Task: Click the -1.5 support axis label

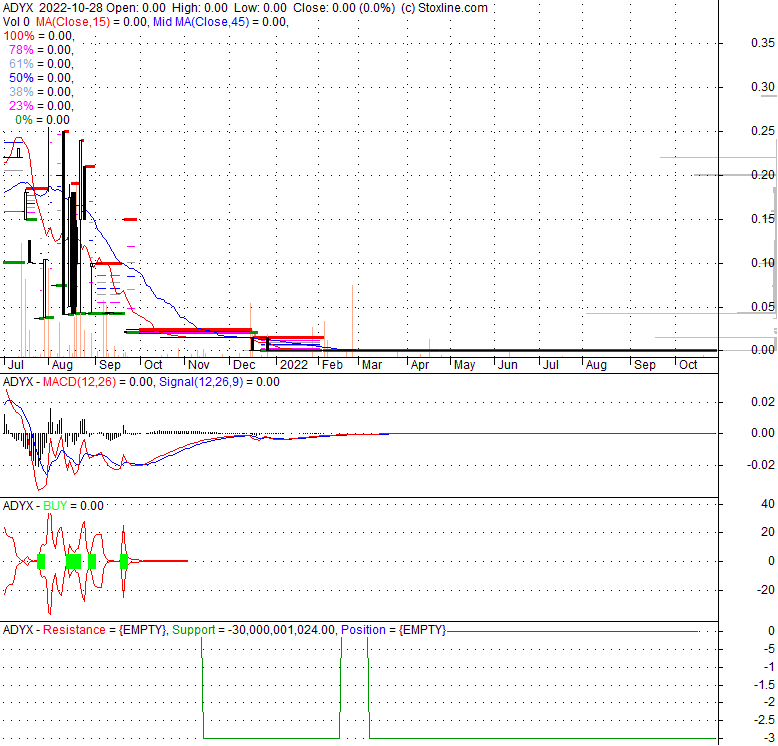Action: 764,685
